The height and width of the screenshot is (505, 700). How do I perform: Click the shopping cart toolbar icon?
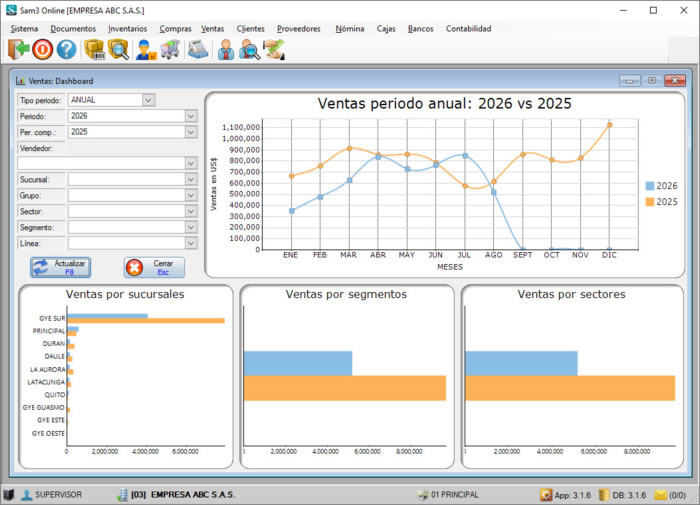pos(170,49)
